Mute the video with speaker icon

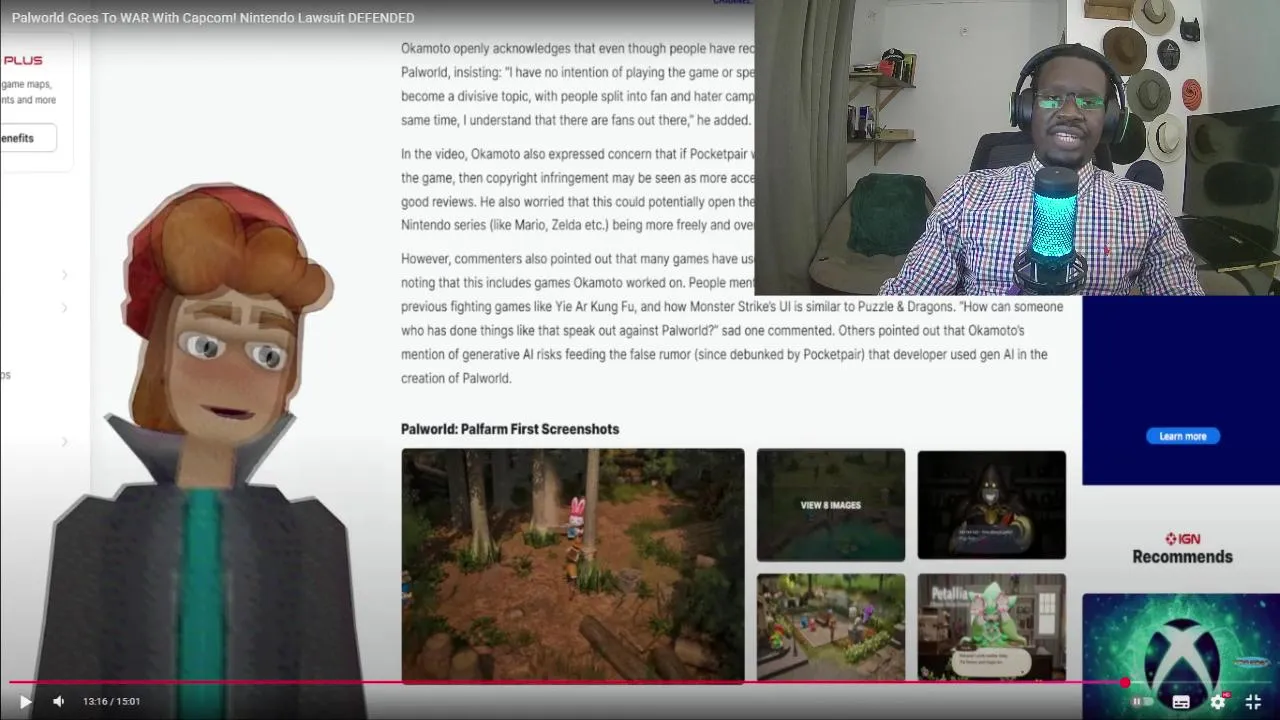pyautogui.click(x=58, y=702)
